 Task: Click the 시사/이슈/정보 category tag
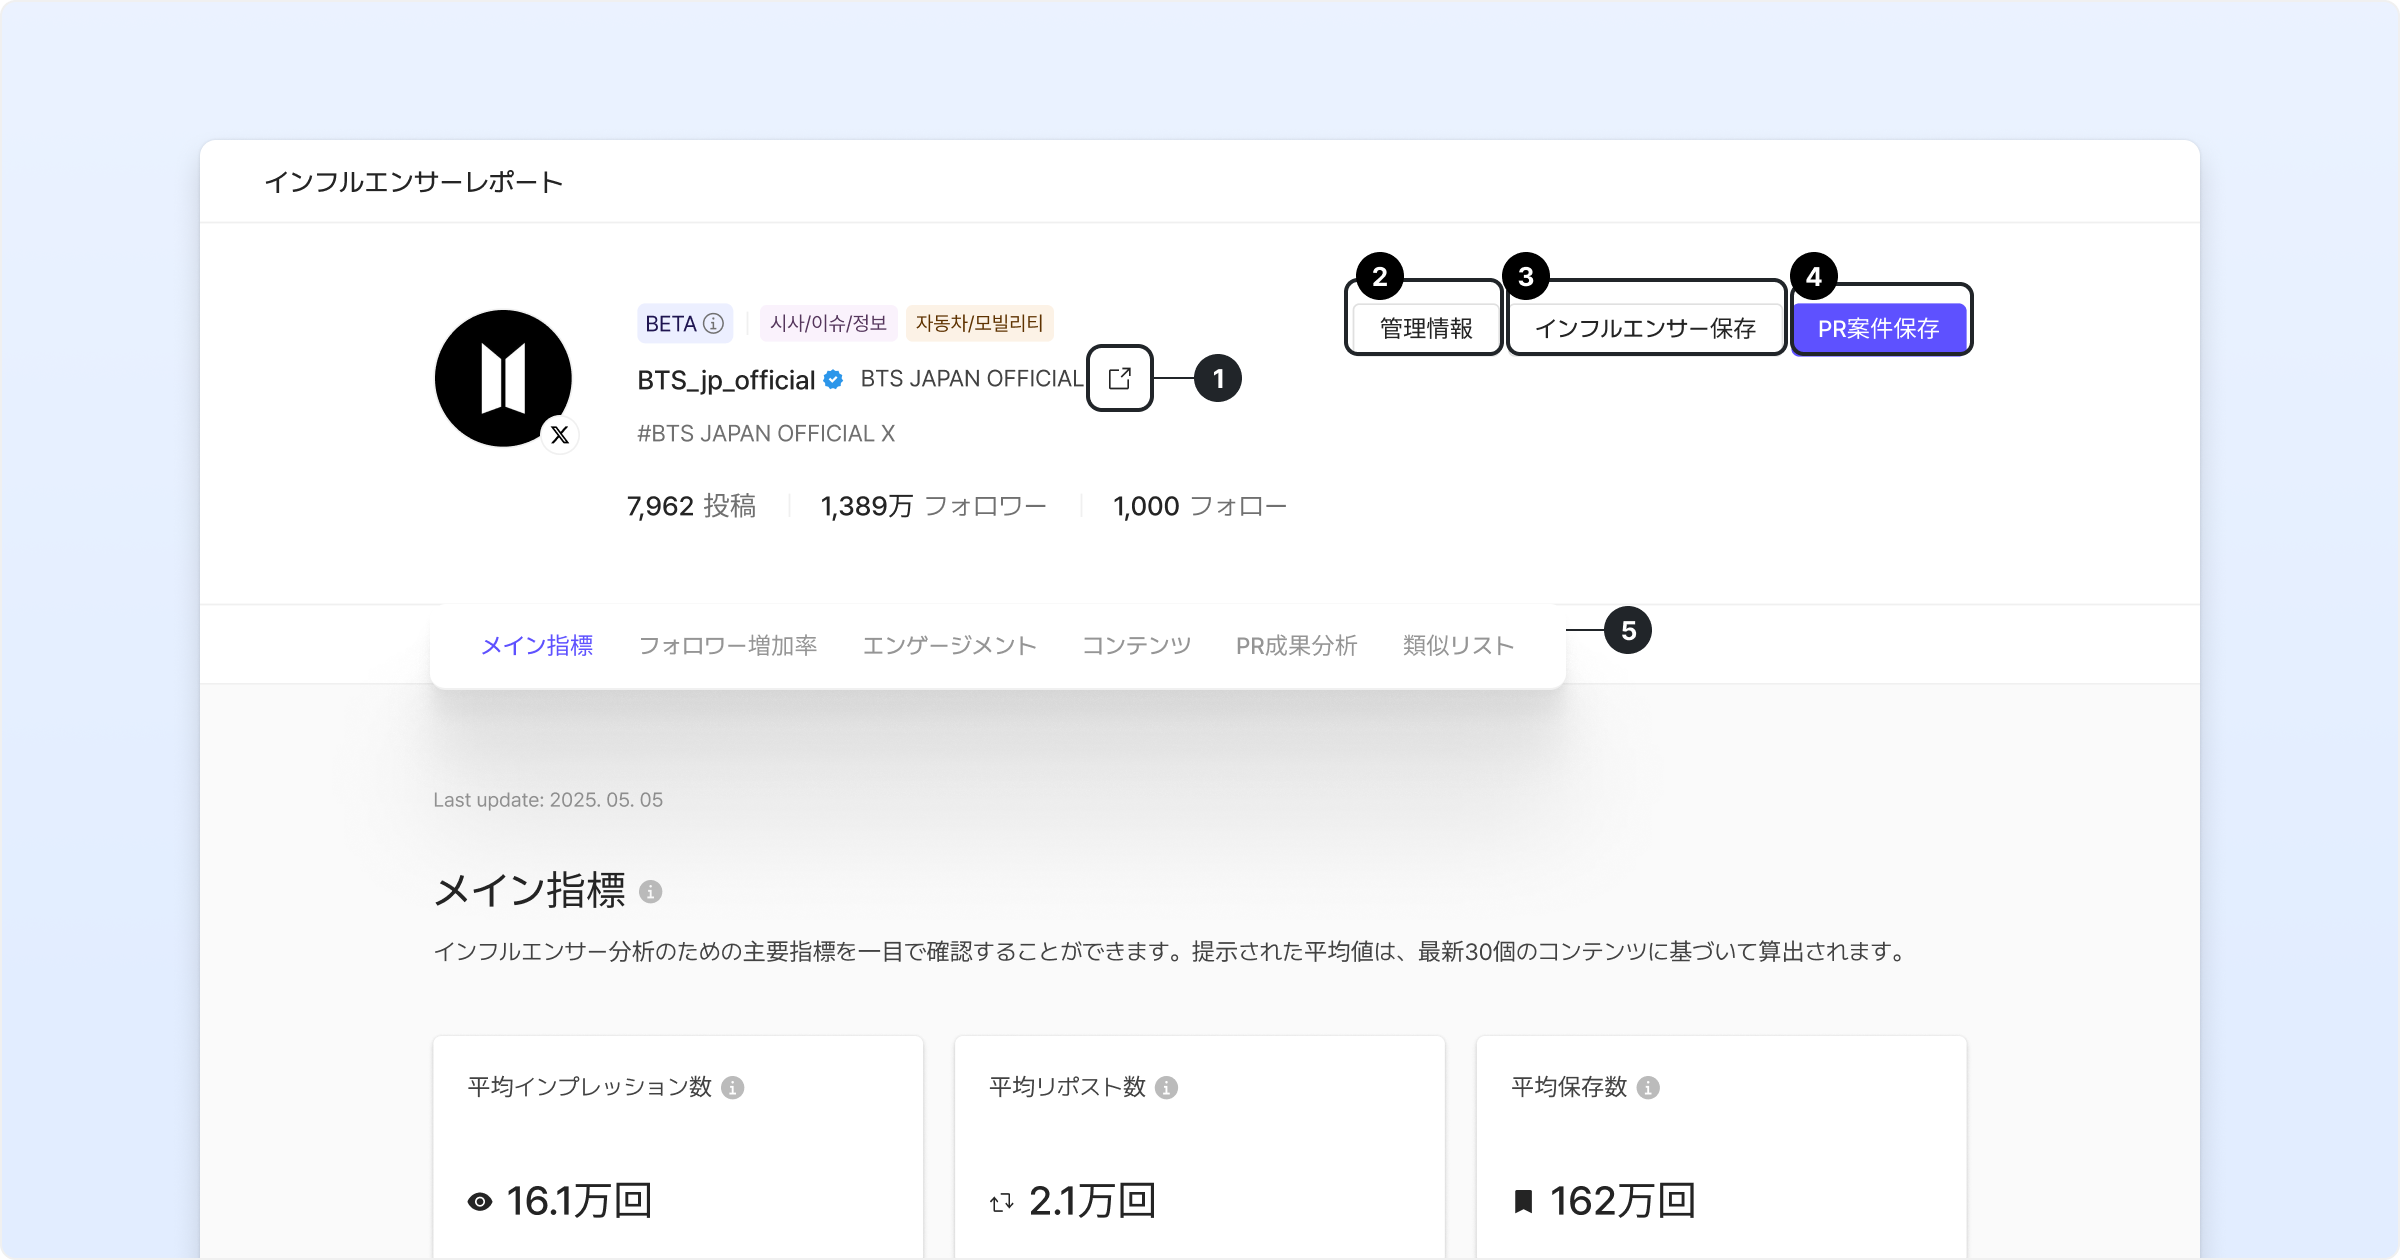tap(828, 323)
